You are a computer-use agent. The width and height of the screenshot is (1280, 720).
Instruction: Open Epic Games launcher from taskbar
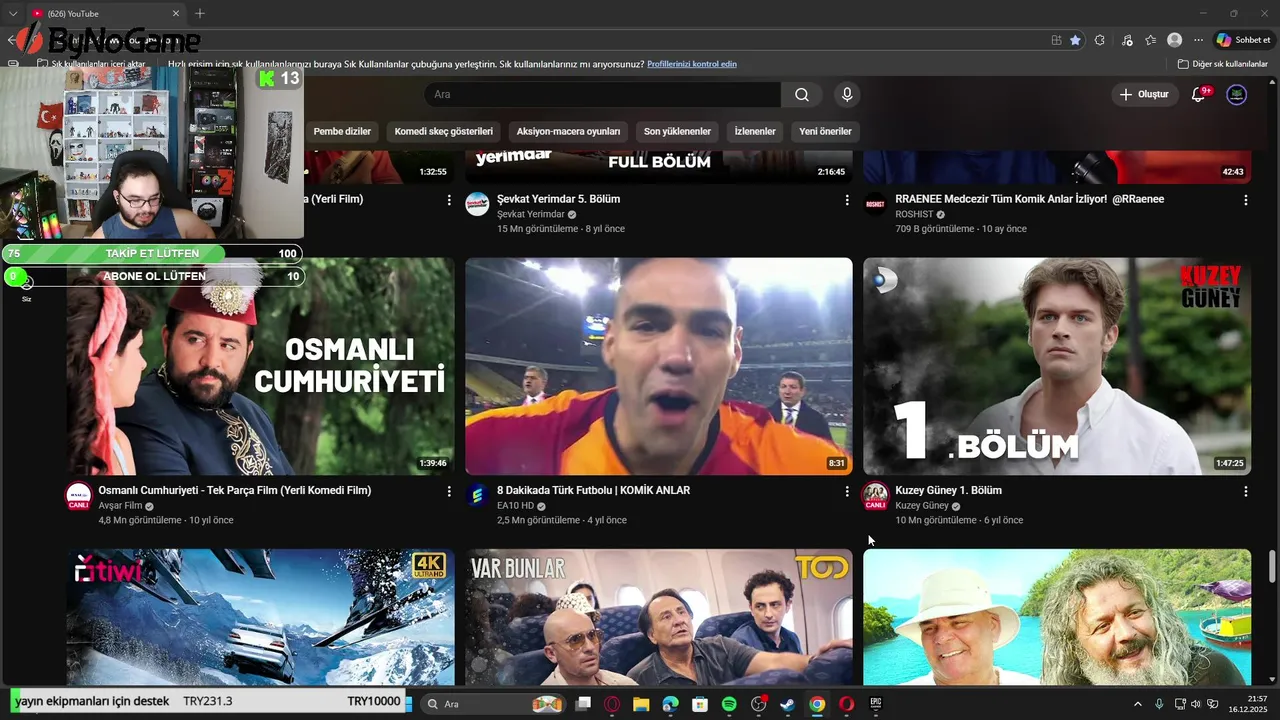pos(876,704)
